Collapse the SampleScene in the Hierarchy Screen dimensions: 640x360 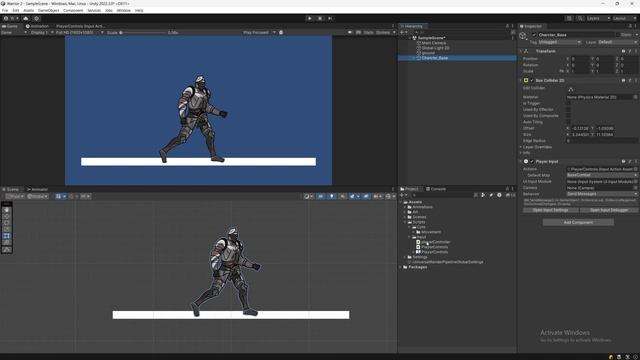tap(410, 38)
